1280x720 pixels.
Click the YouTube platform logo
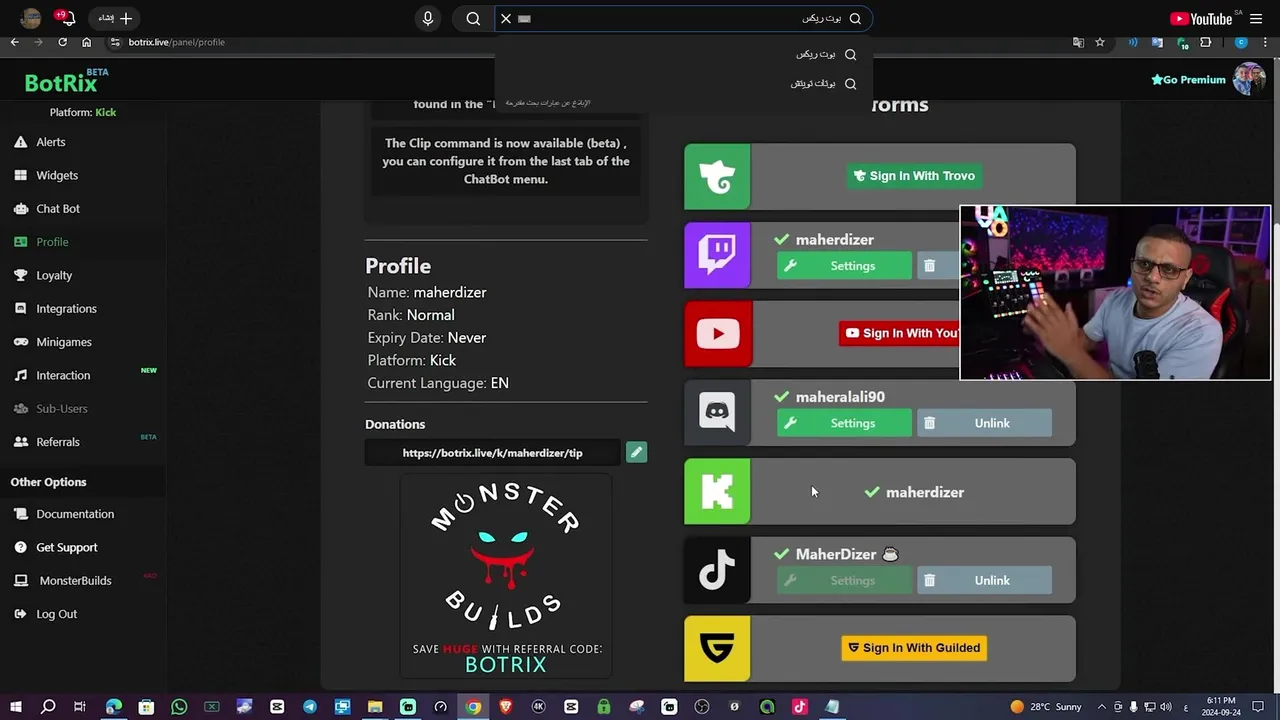(x=717, y=334)
